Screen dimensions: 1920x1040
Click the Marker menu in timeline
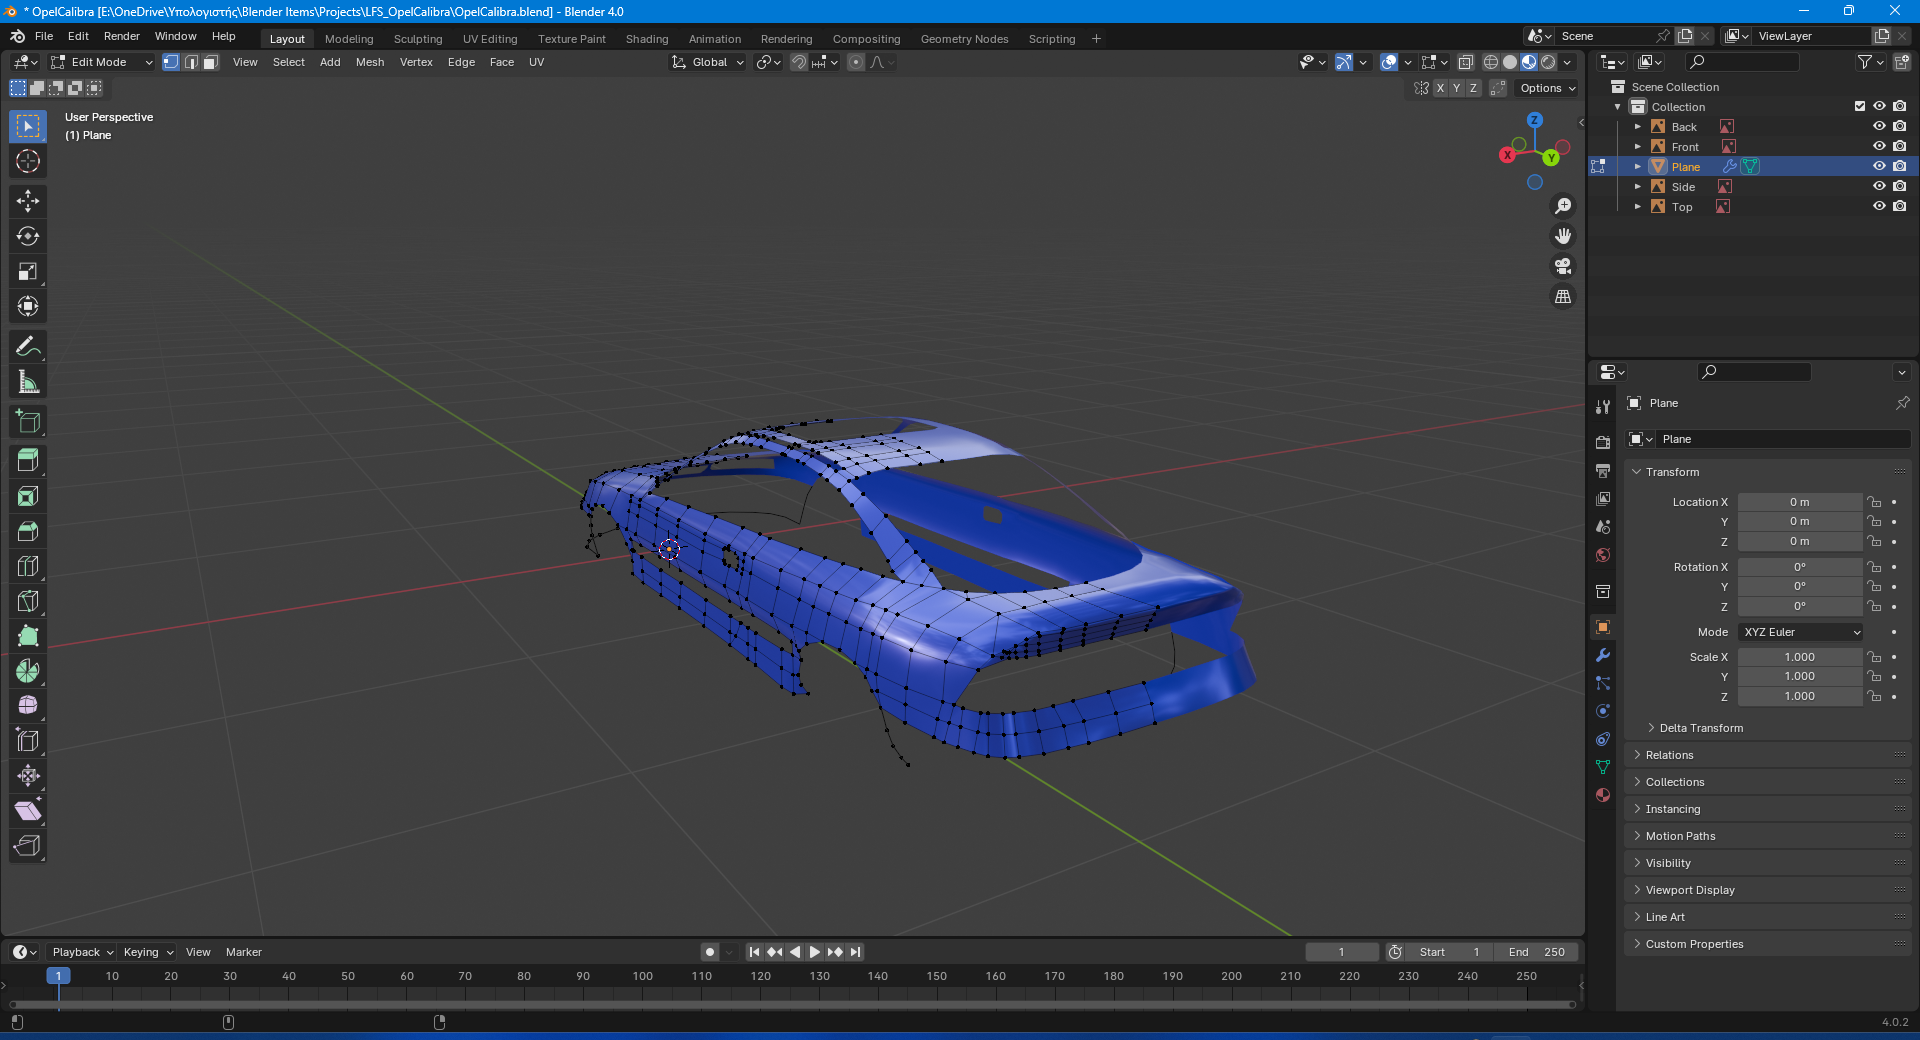244,952
